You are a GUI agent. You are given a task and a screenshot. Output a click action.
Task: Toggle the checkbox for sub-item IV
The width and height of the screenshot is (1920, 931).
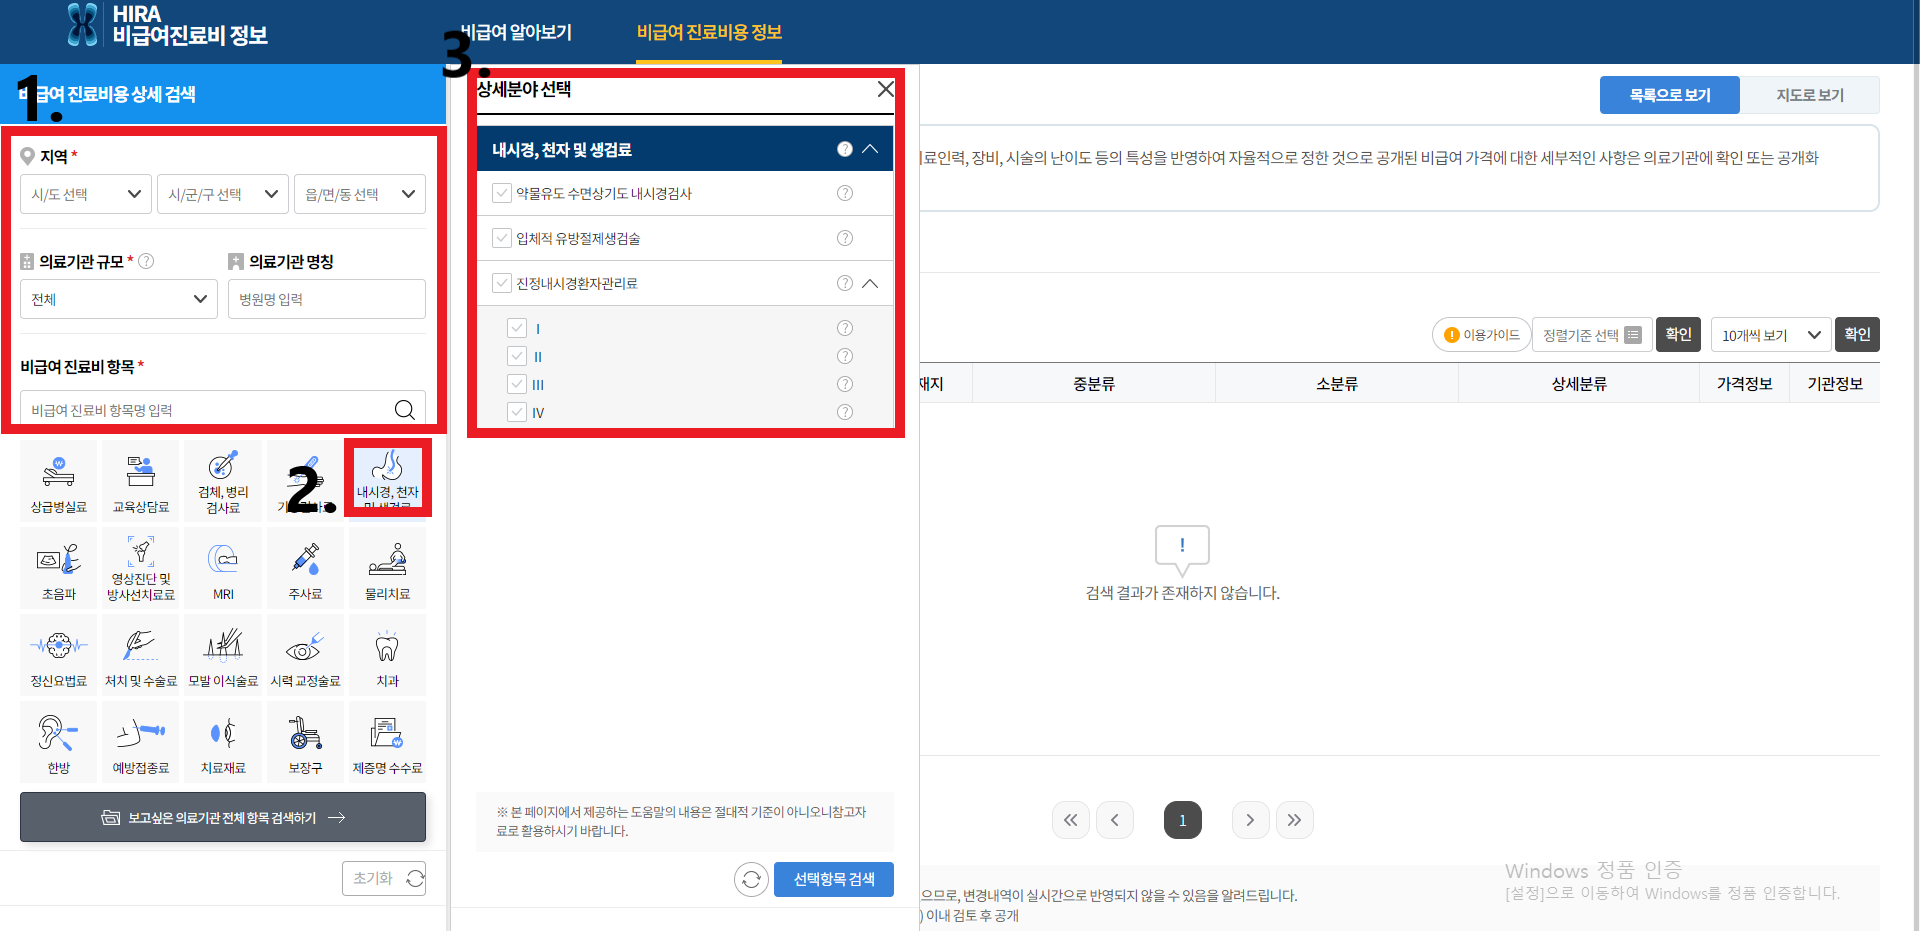[x=517, y=412]
